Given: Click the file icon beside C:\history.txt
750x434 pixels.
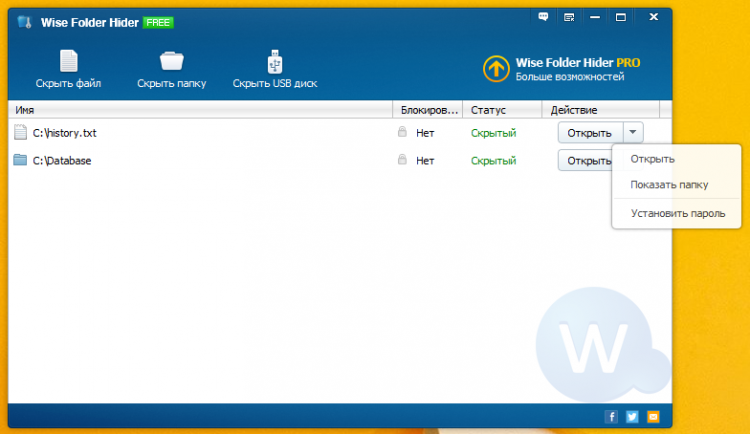Looking at the screenshot, I should click(x=20, y=132).
